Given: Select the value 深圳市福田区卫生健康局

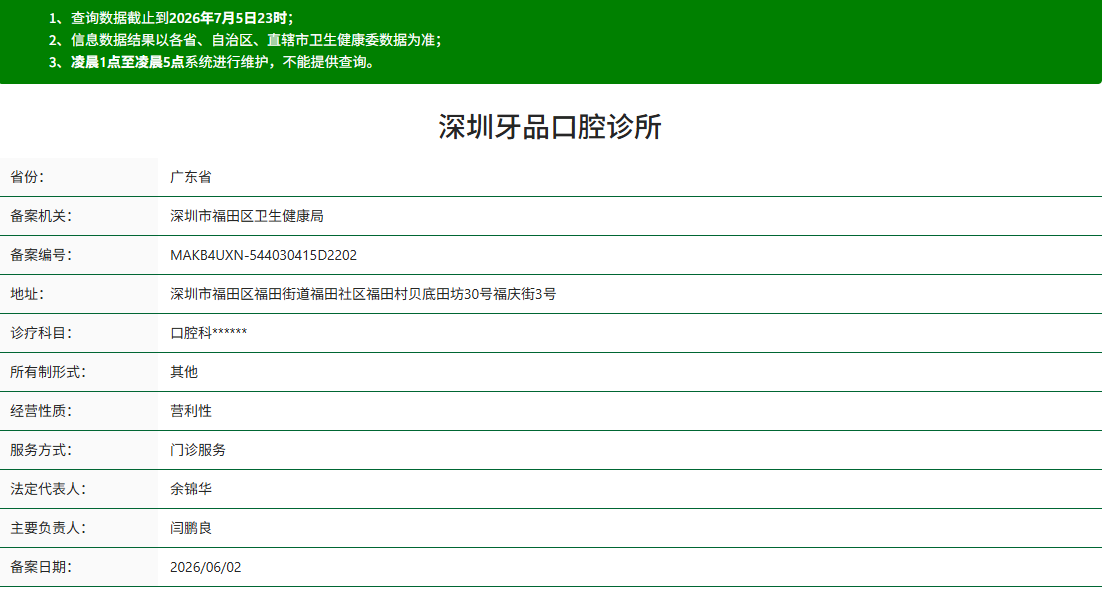Looking at the screenshot, I should pos(247,216).
